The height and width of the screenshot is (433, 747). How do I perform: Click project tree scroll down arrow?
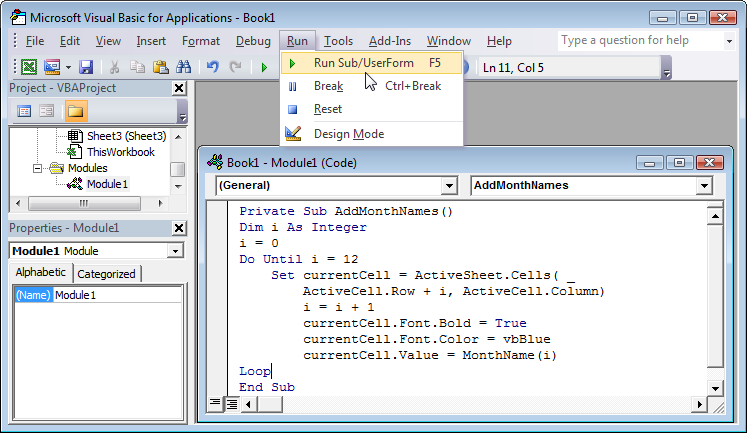pos(178,186)
